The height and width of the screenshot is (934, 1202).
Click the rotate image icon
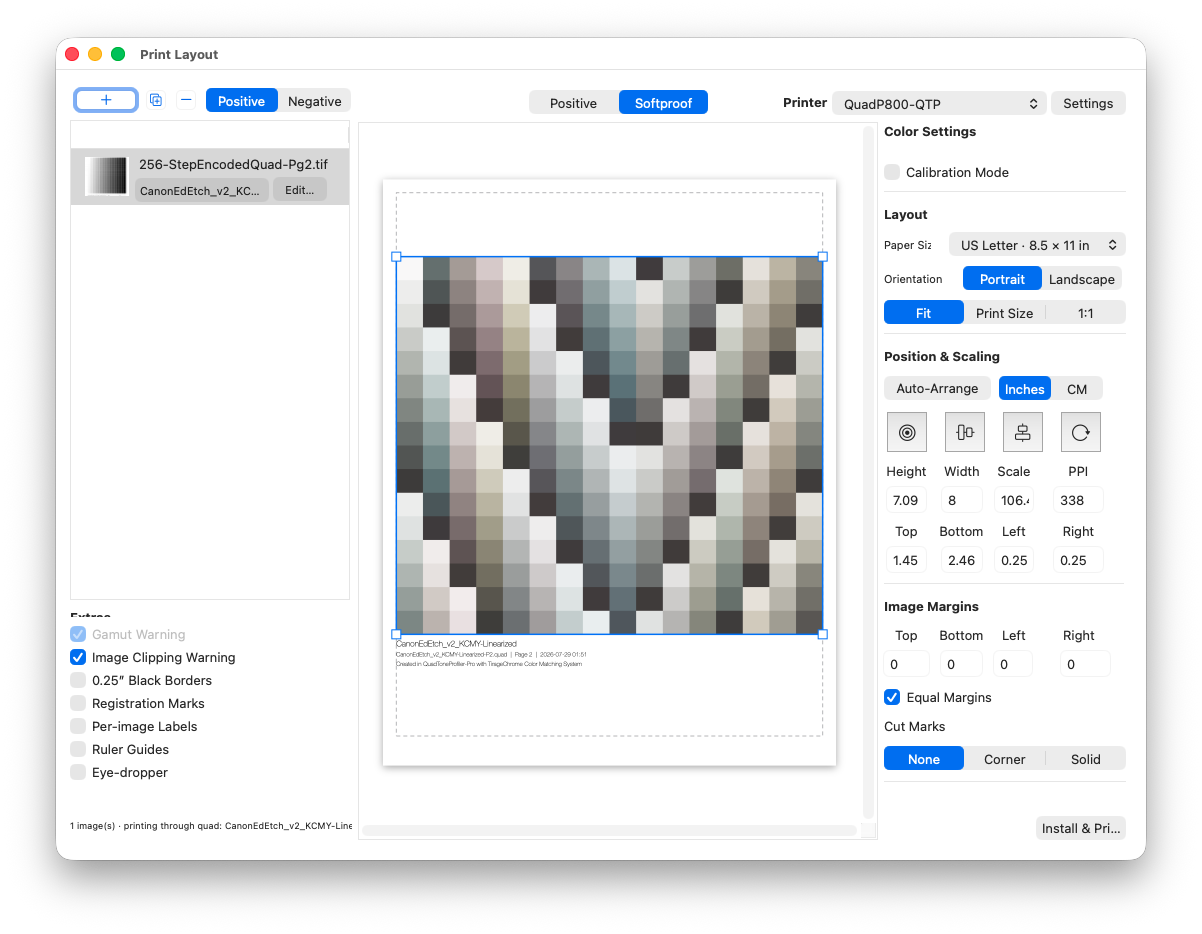coord(1081,432)
